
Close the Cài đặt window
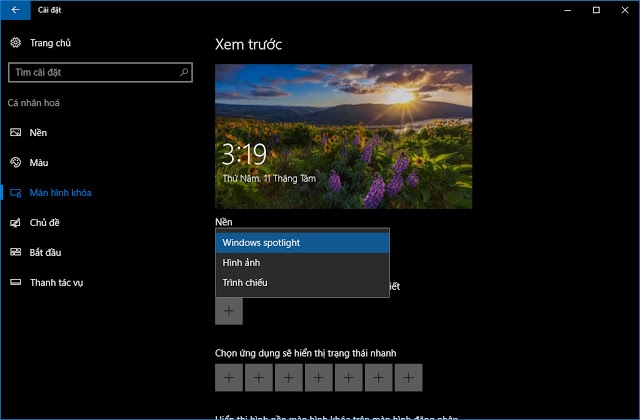pos(625,10)
